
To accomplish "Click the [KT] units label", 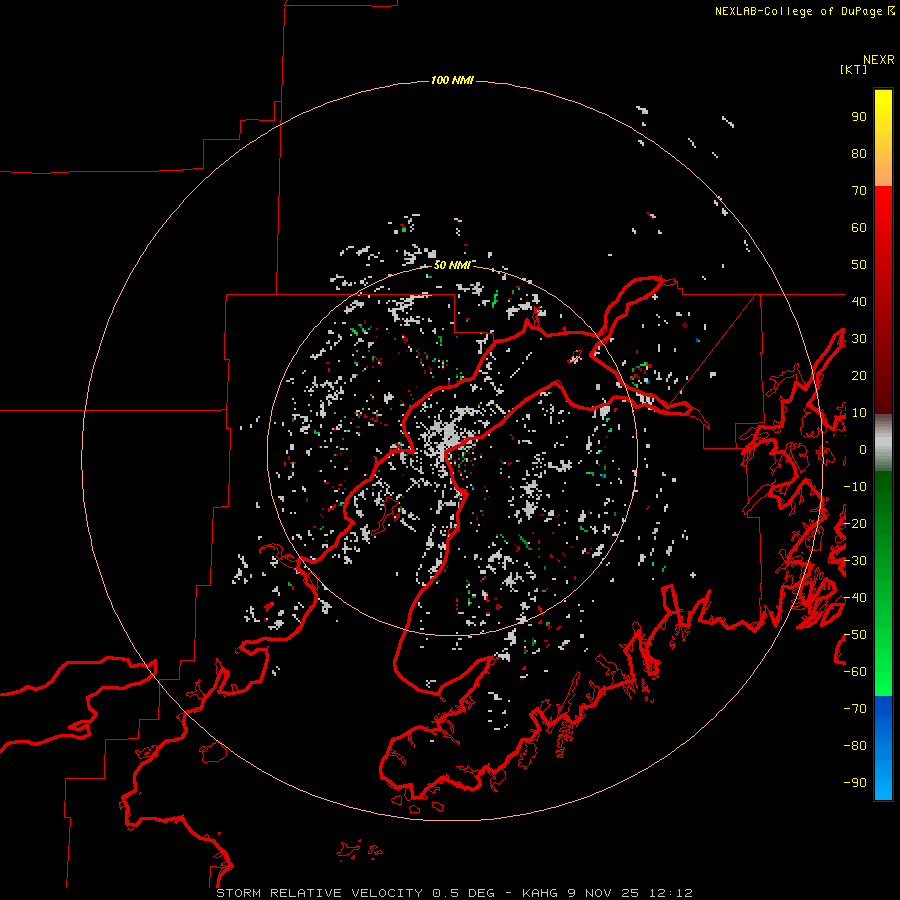I will click(854, 69).
